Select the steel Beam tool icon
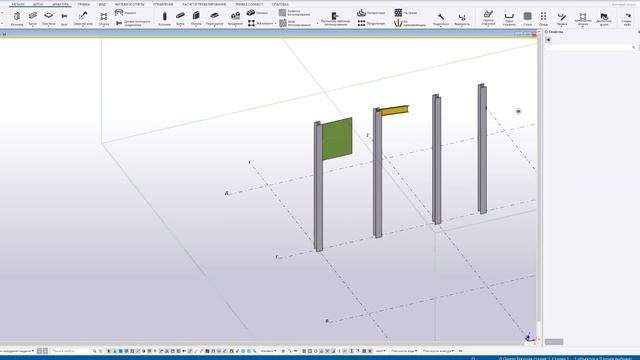Screen dimensions: 640x360 [x=33, y=16]
